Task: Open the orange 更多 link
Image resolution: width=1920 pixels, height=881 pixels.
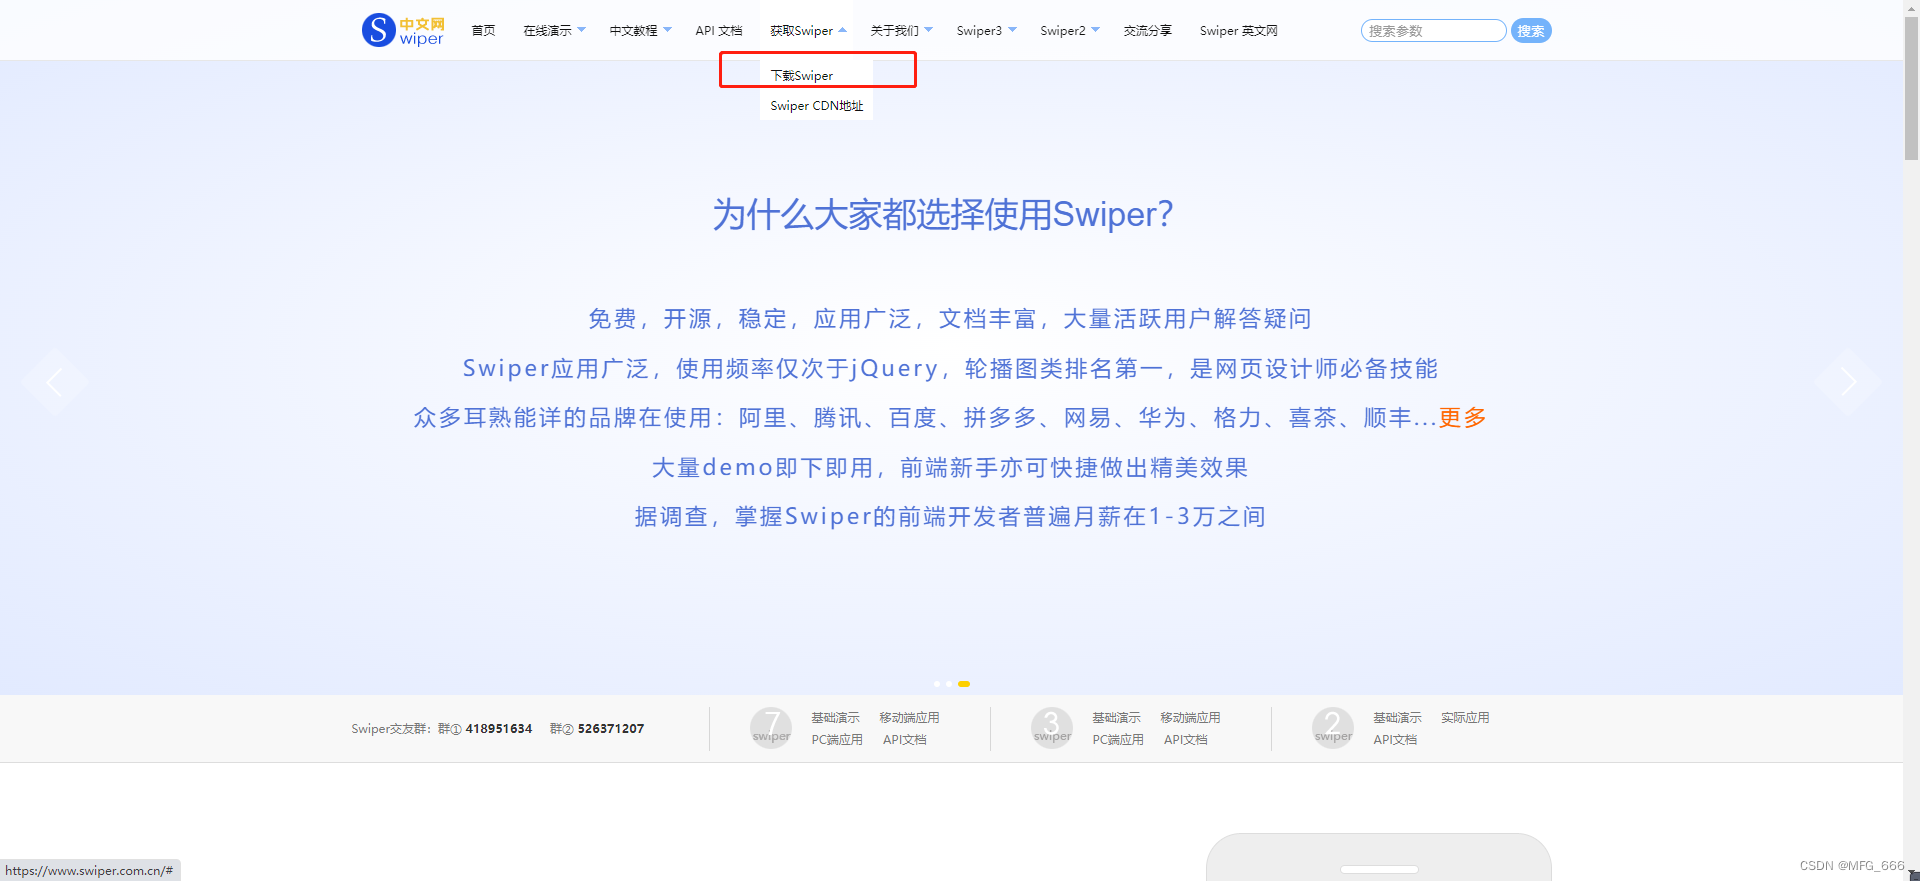Action: pos(1463,417)
